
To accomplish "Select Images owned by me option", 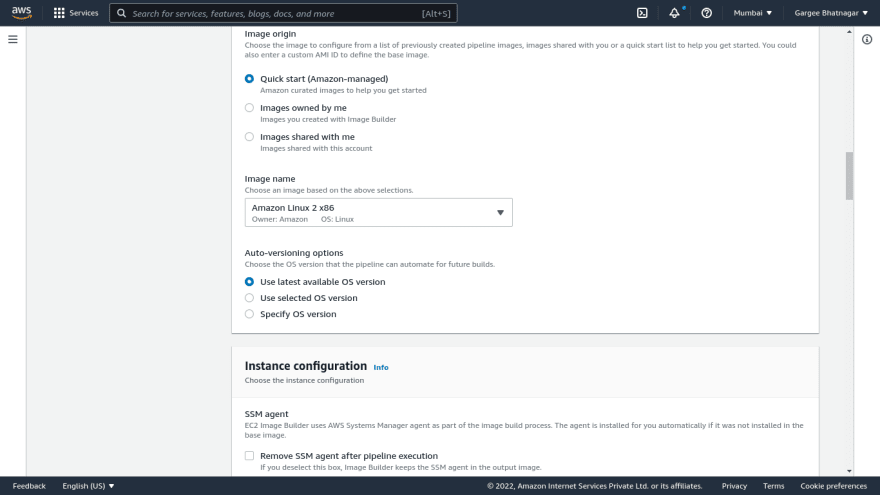I will pos(249,108).
